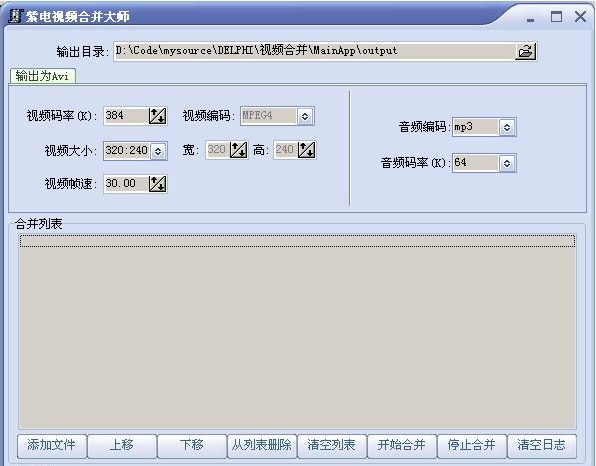
Task: Click the 上移 button
Action: point(122,445)
